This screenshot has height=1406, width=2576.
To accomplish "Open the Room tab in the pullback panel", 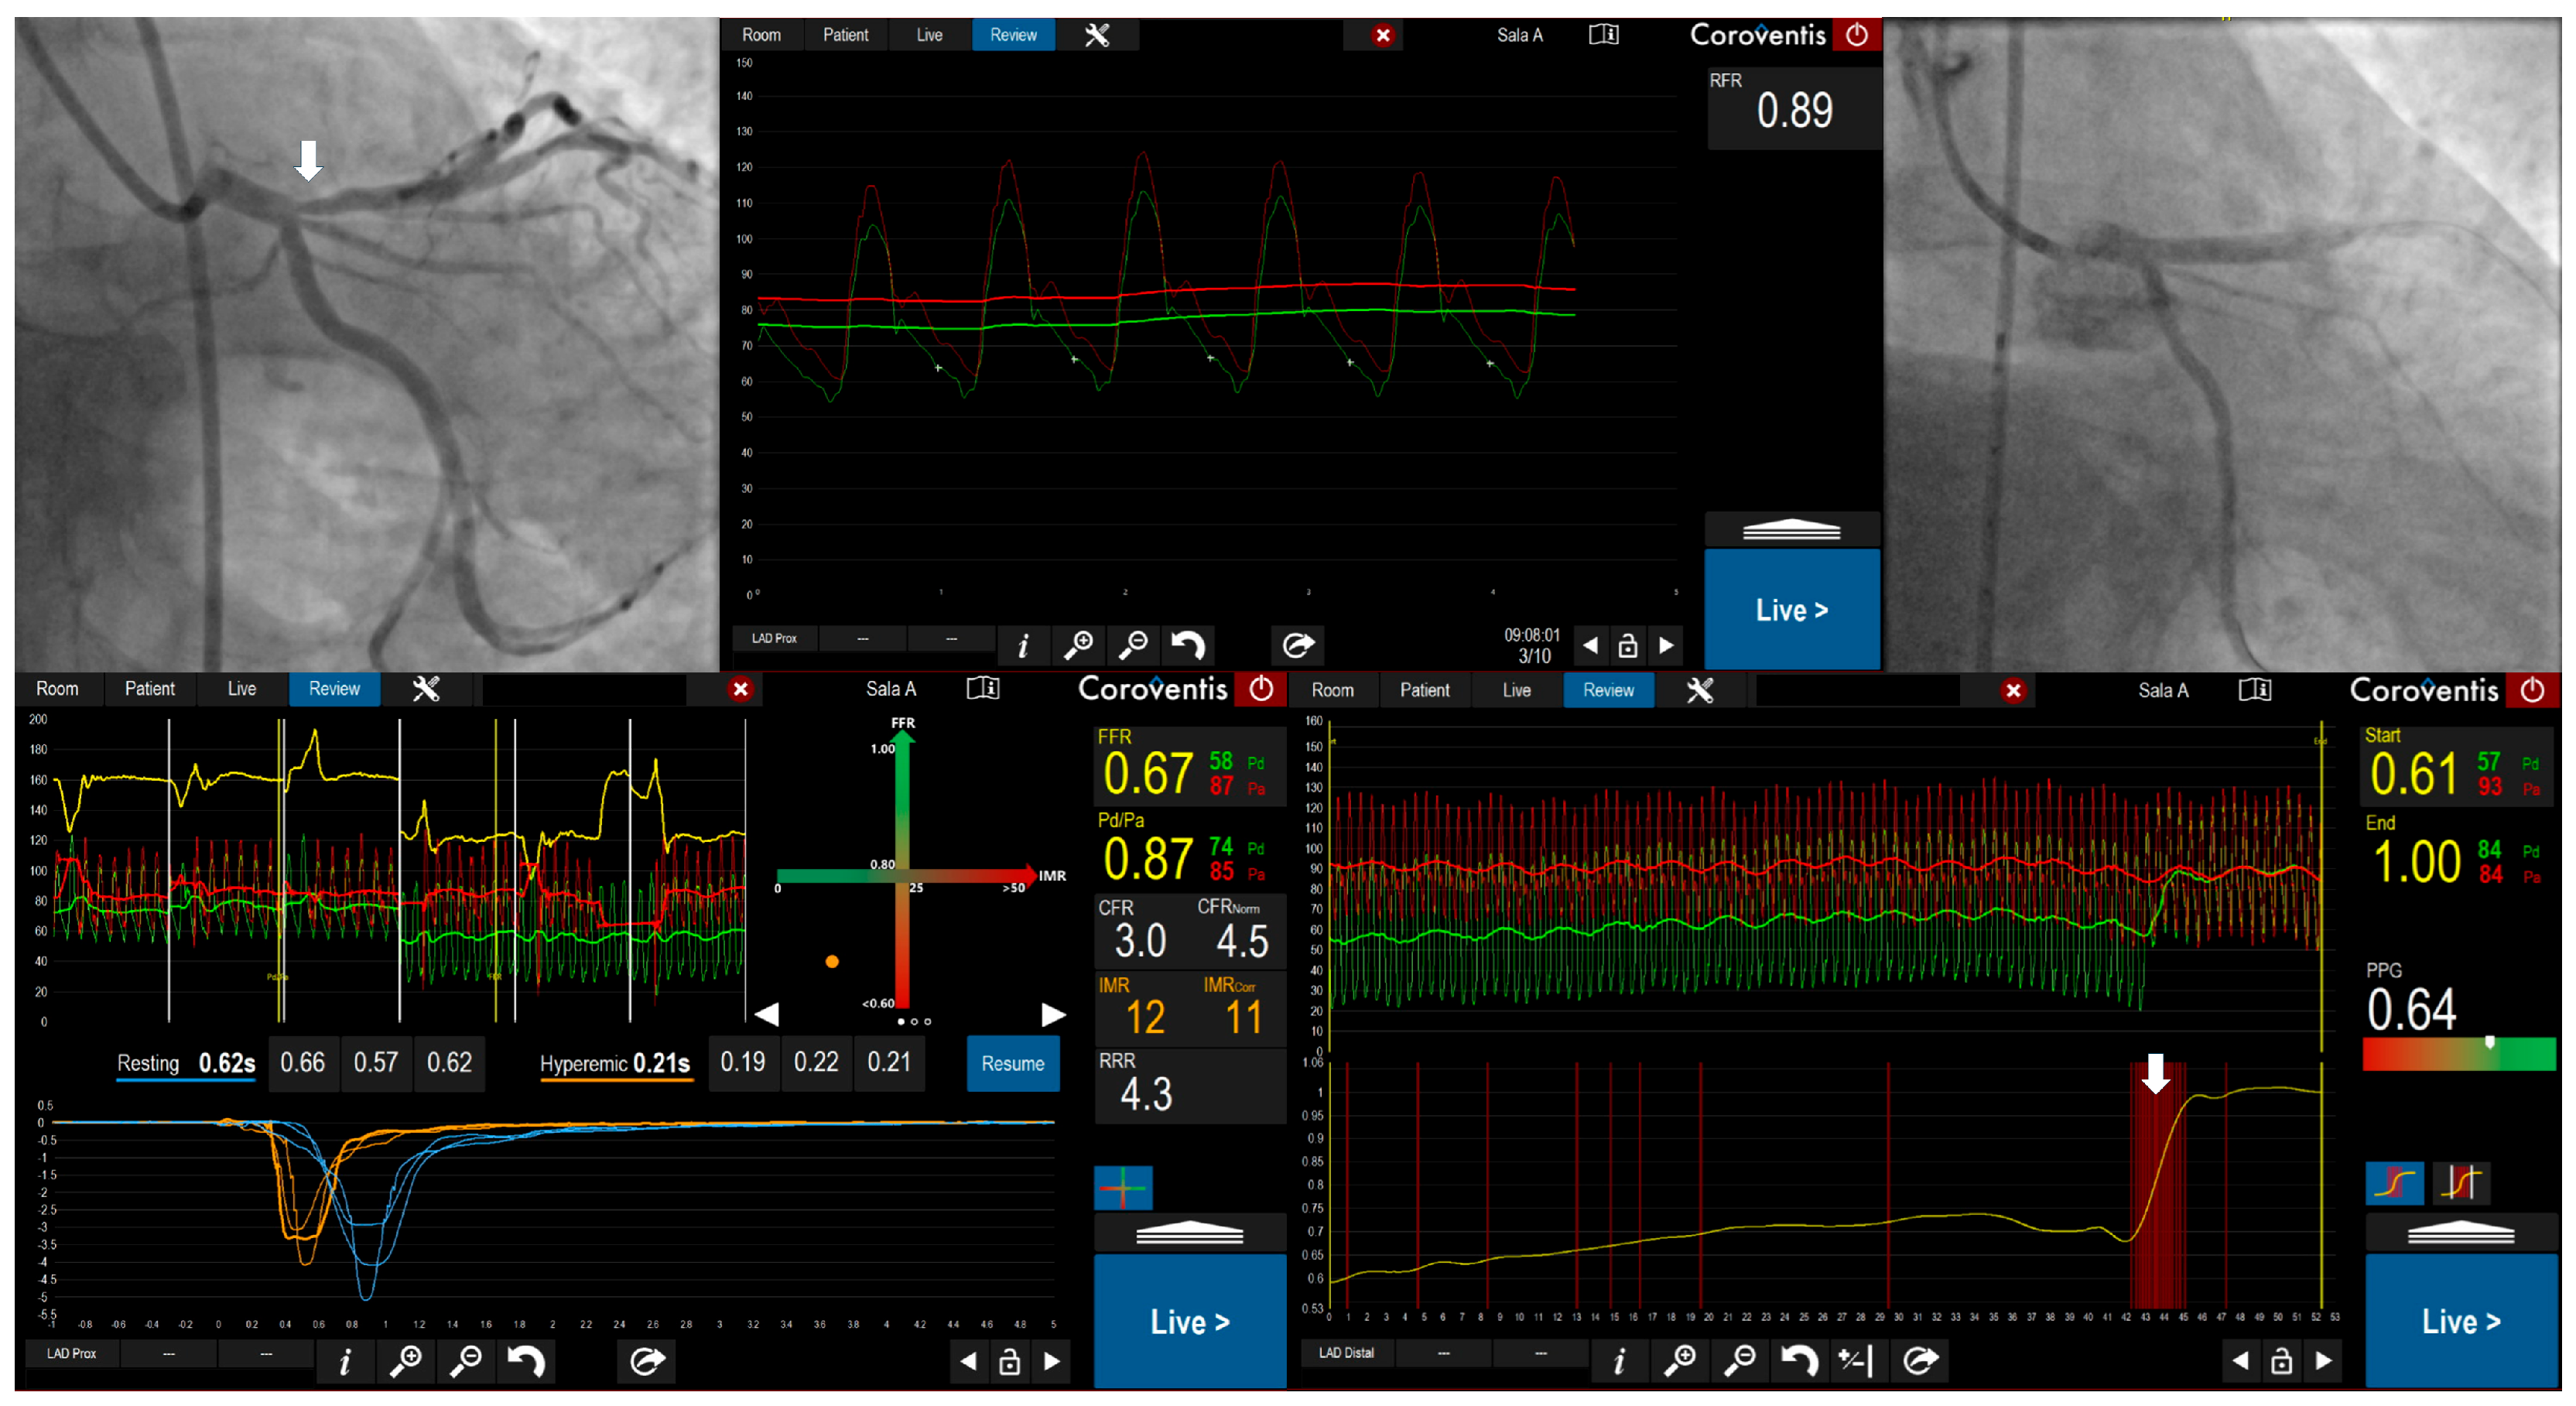I will [1332, 690].
